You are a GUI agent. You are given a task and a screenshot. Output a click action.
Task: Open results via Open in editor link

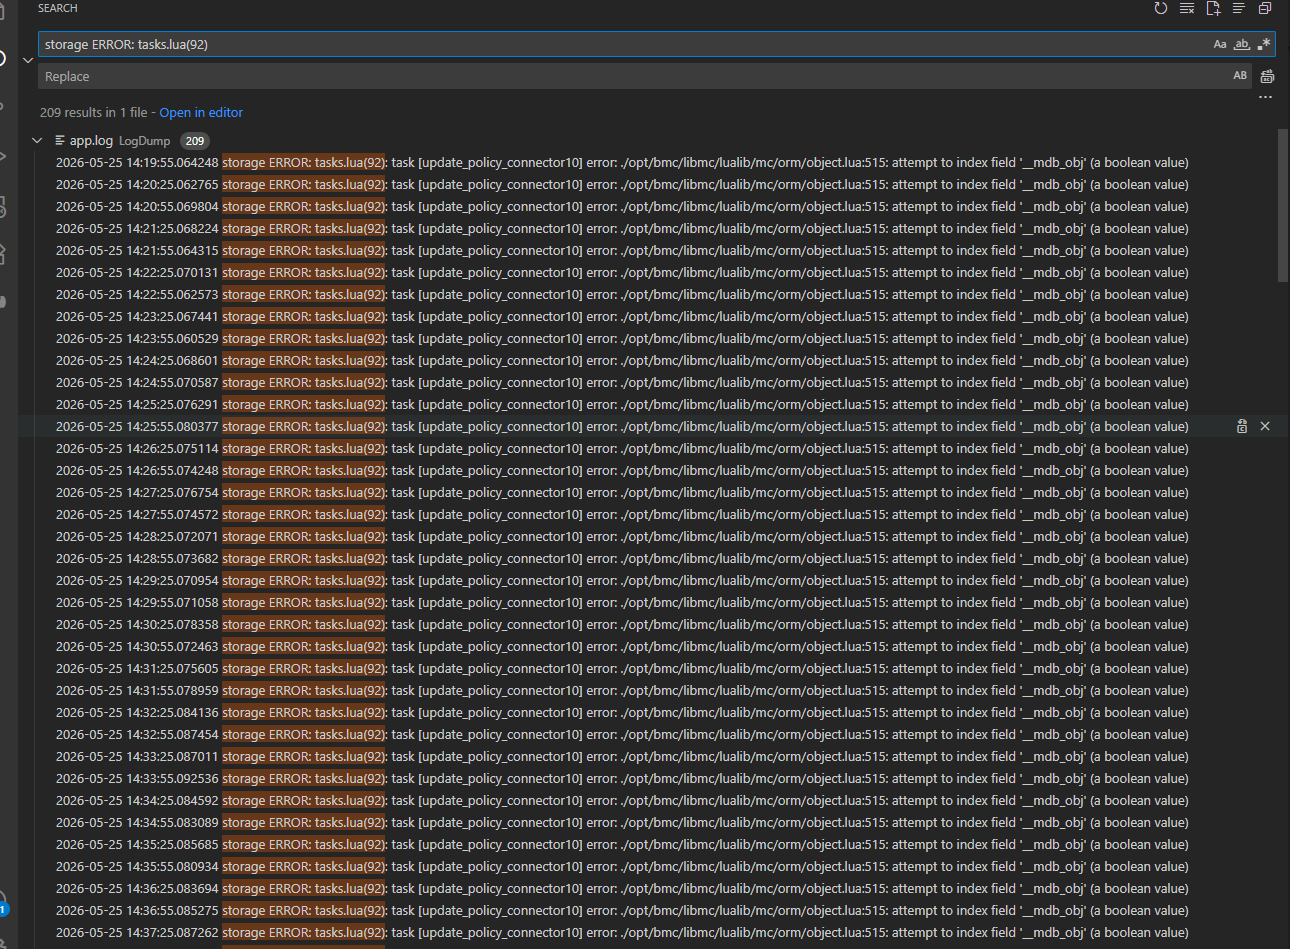click(x=201, y=113)
